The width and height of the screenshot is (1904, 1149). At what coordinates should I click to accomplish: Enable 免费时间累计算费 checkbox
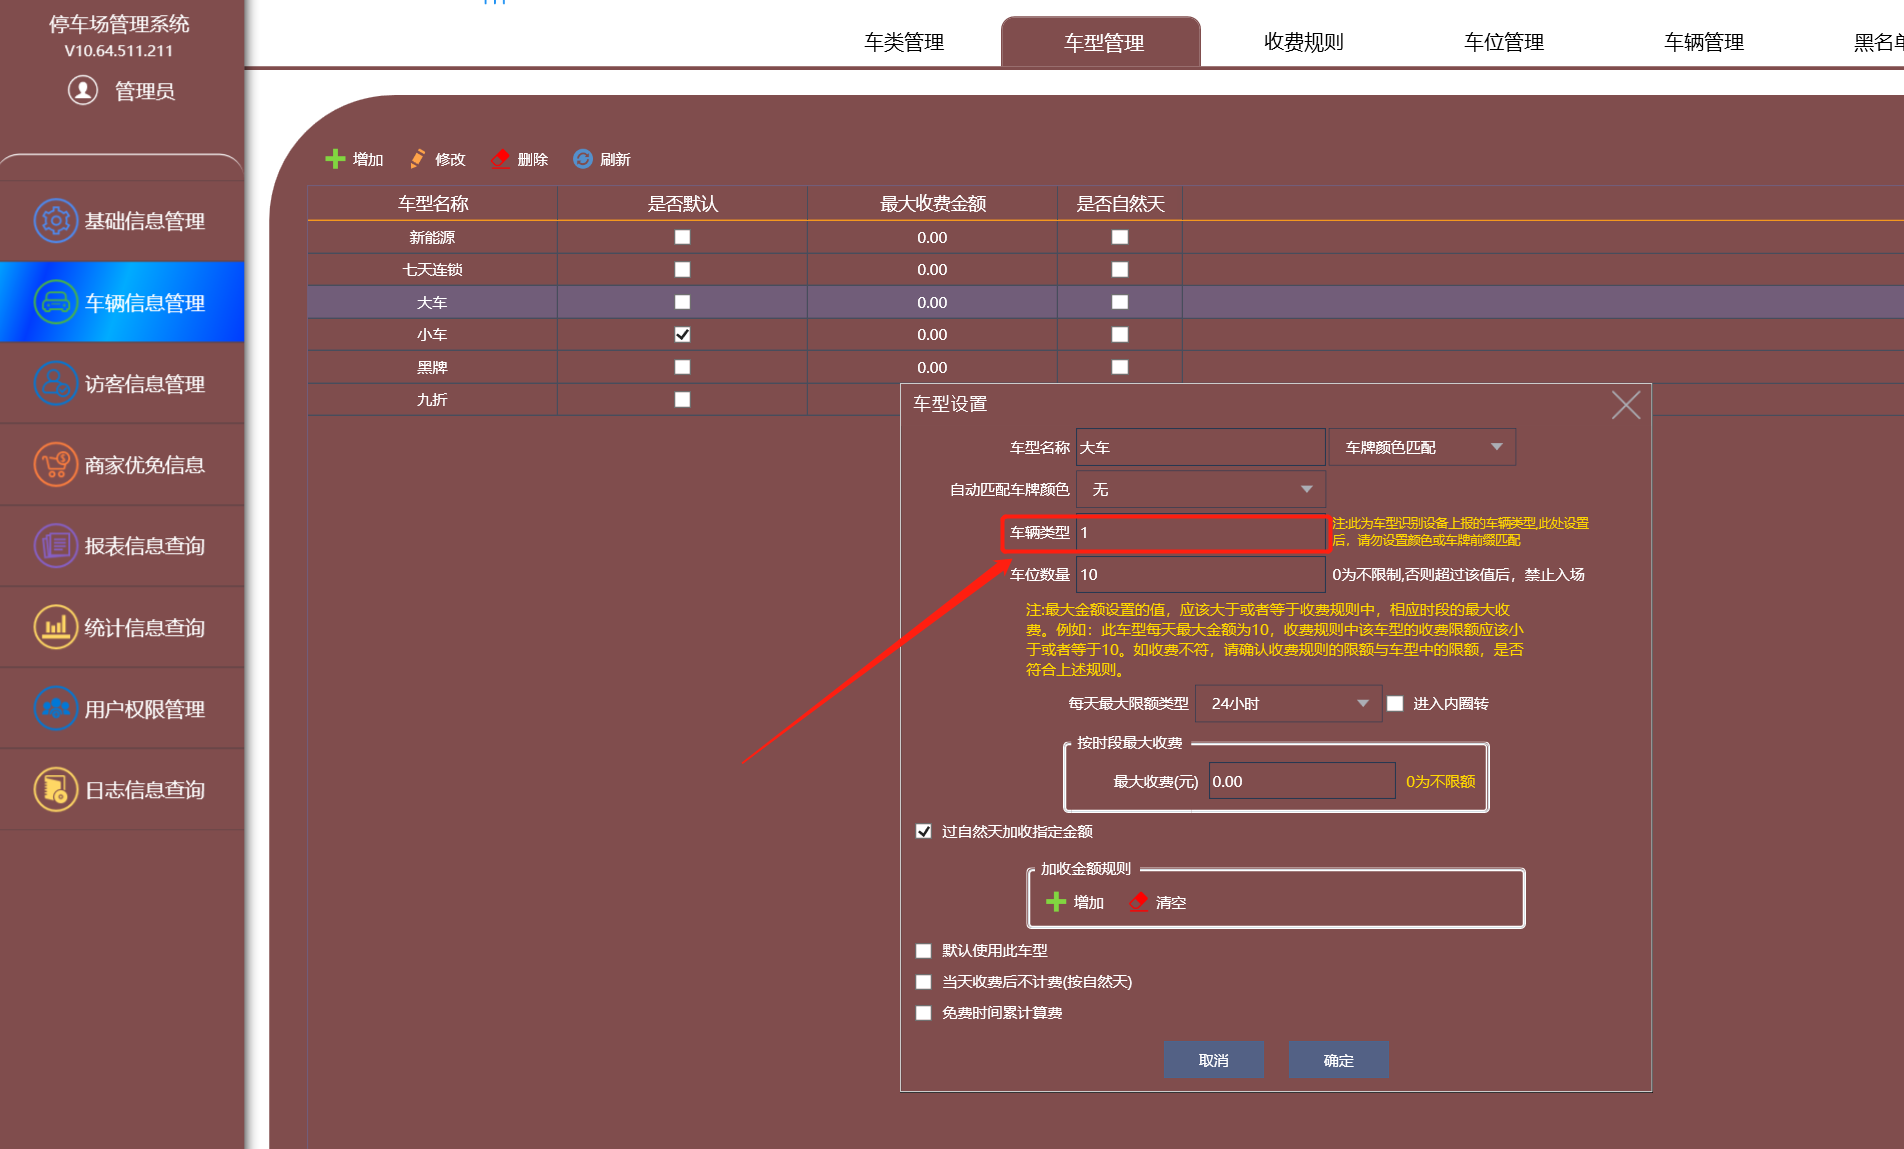(924, 1013)
